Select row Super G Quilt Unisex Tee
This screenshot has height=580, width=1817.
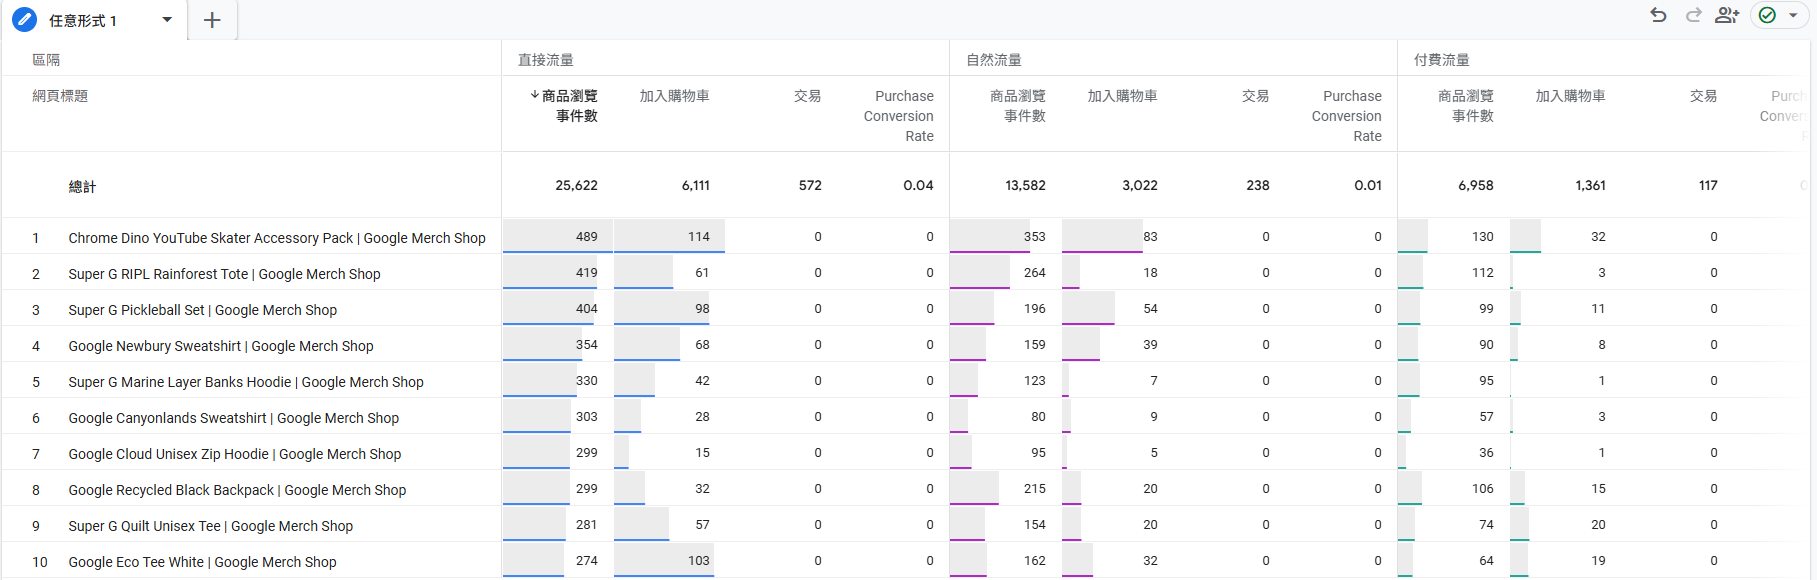[210, 526]
